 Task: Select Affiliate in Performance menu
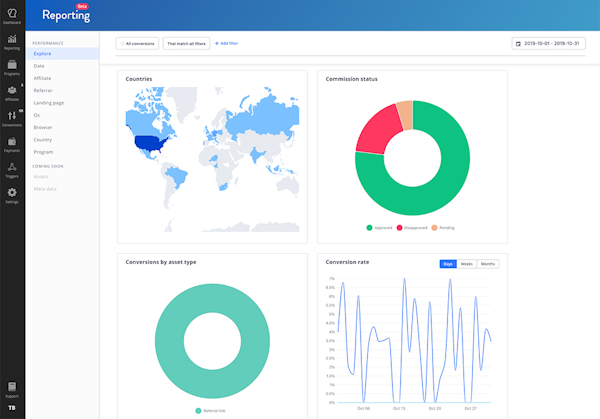[43, 77]
